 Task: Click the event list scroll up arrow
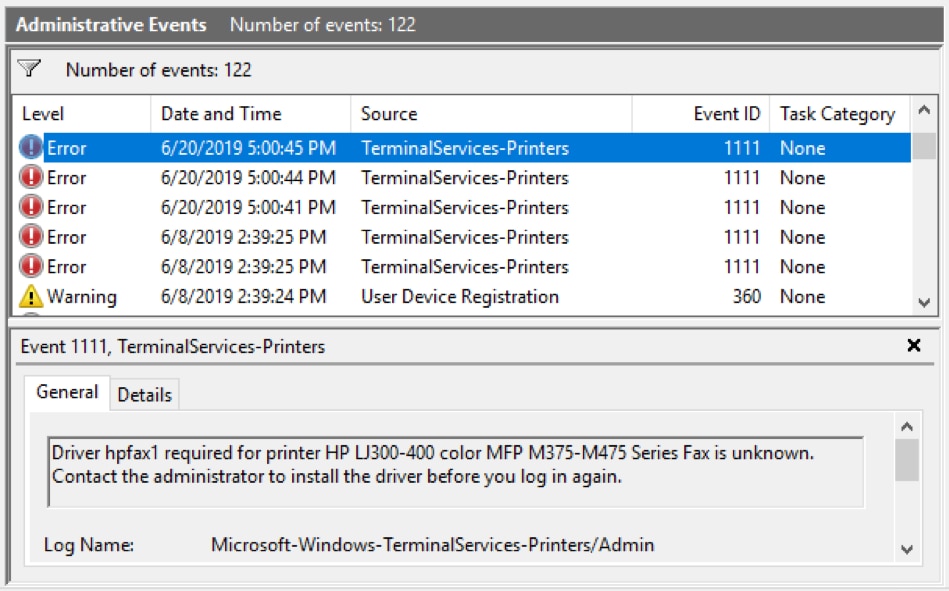(924, 111)
